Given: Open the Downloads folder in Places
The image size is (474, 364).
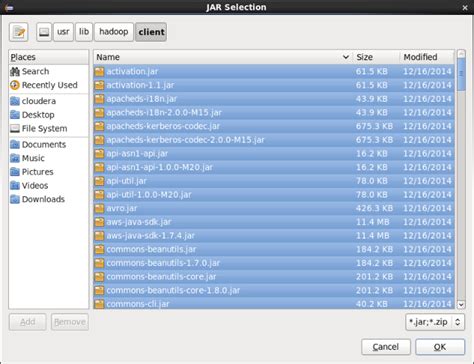Looking at the screenshot, I should coord(37,199).
